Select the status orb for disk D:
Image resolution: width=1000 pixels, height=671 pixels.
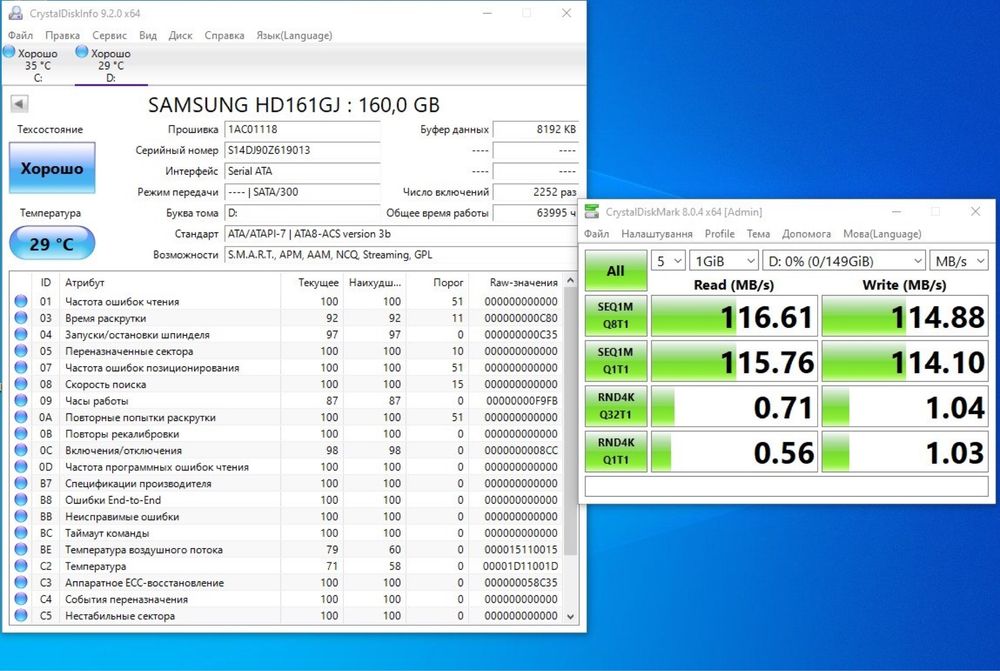(82, 52)
